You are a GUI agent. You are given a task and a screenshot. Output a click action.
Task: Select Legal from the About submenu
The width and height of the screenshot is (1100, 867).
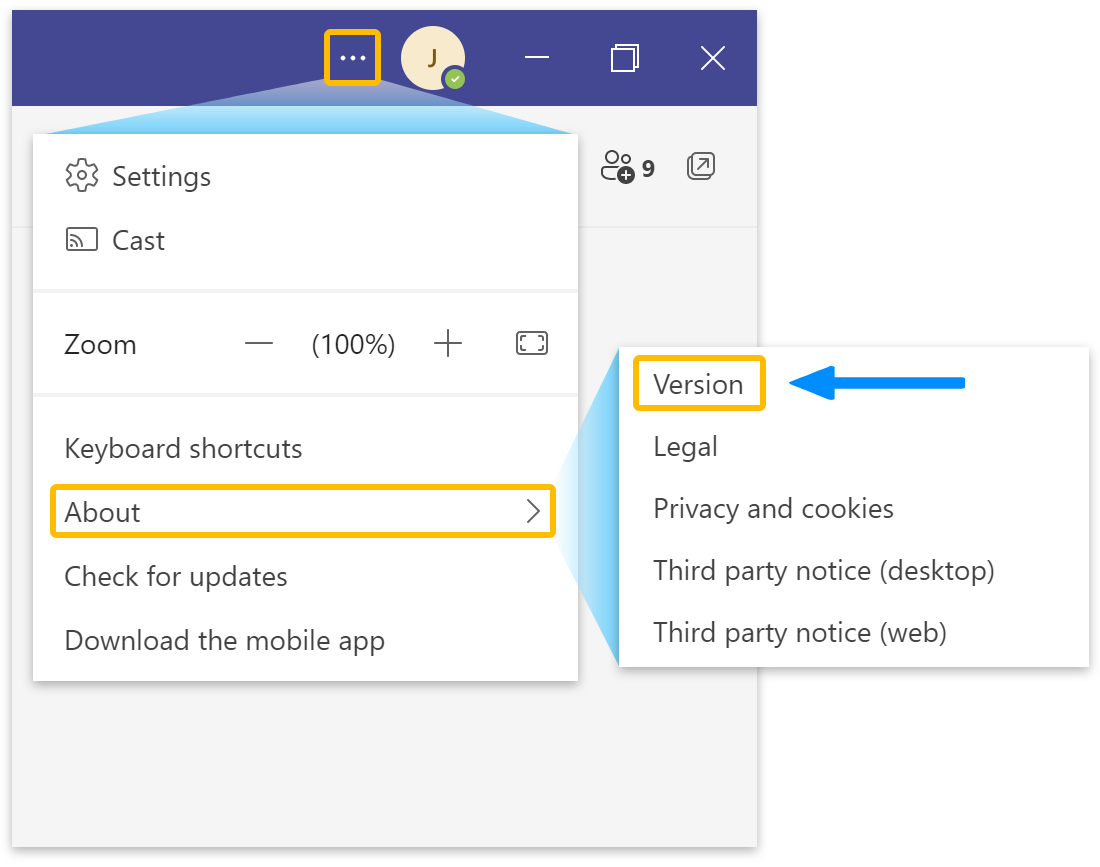685,446
